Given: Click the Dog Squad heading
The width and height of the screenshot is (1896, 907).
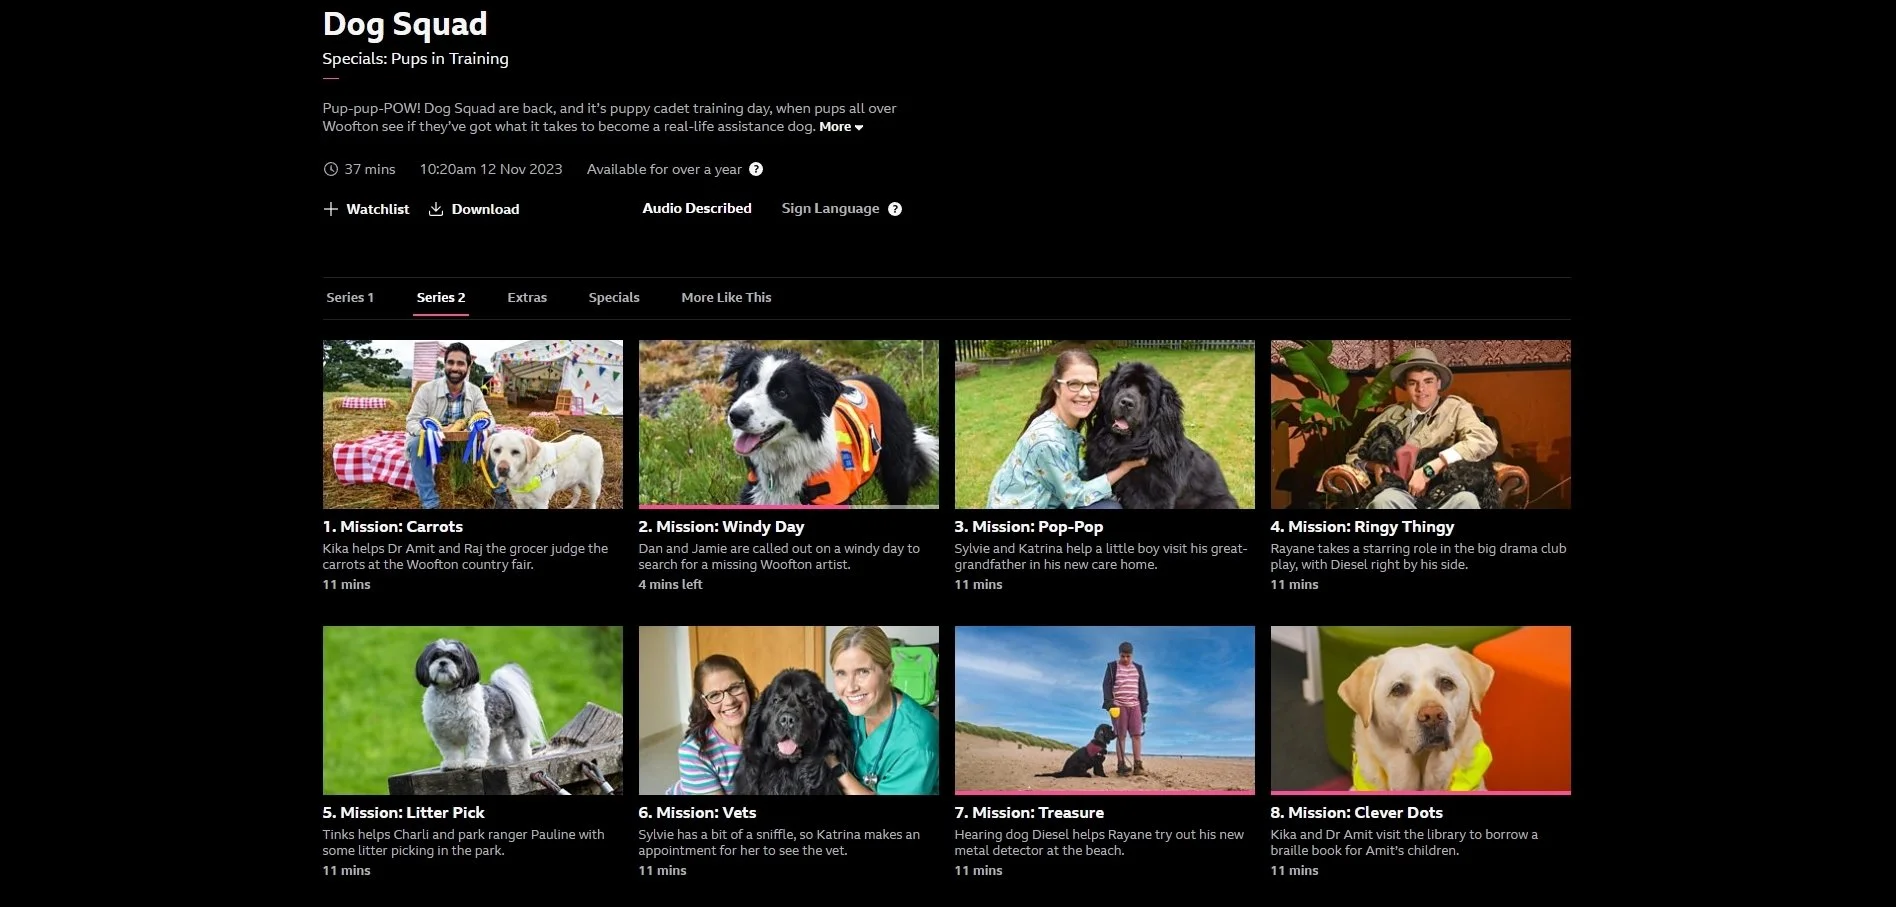Looking at the screenshot, I should tap(405, 24).
